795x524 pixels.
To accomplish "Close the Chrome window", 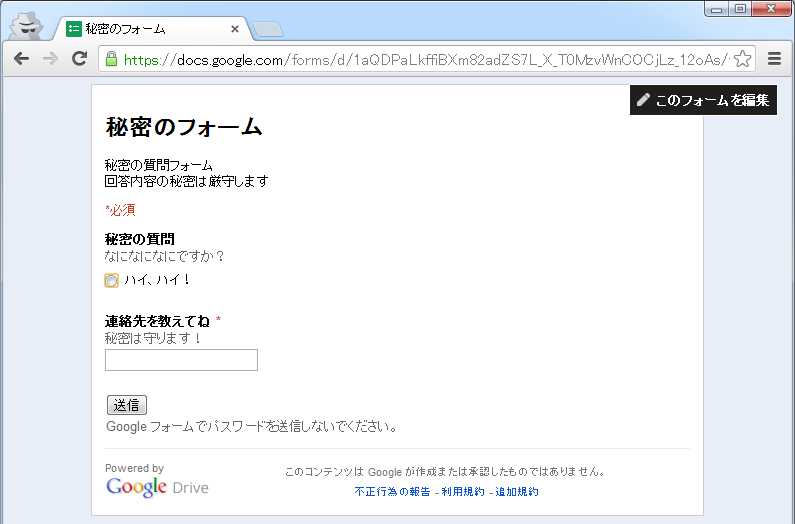I will click(771, 9).
